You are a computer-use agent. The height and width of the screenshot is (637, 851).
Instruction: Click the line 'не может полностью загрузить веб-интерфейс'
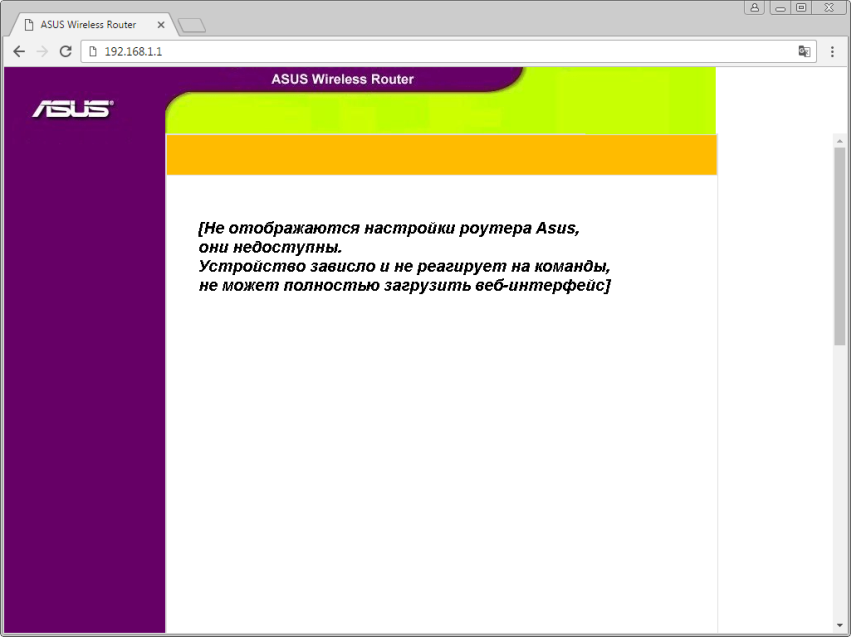(x=404, y=285)
